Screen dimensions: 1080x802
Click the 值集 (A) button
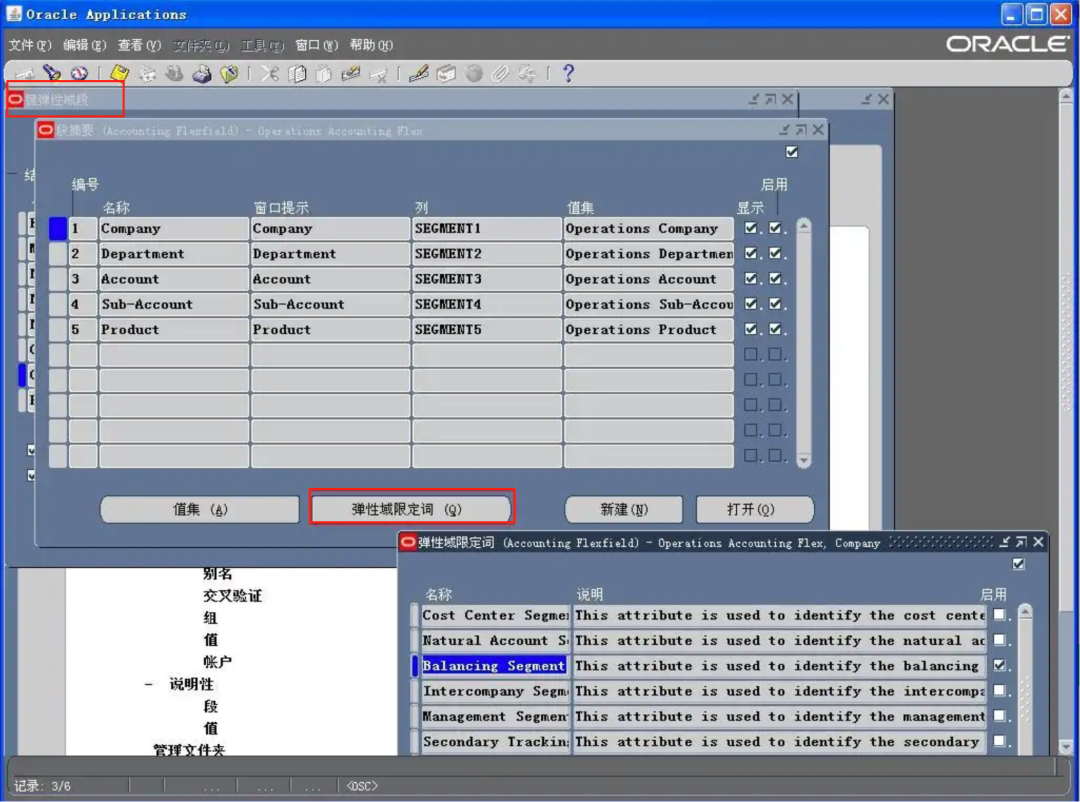200,509
